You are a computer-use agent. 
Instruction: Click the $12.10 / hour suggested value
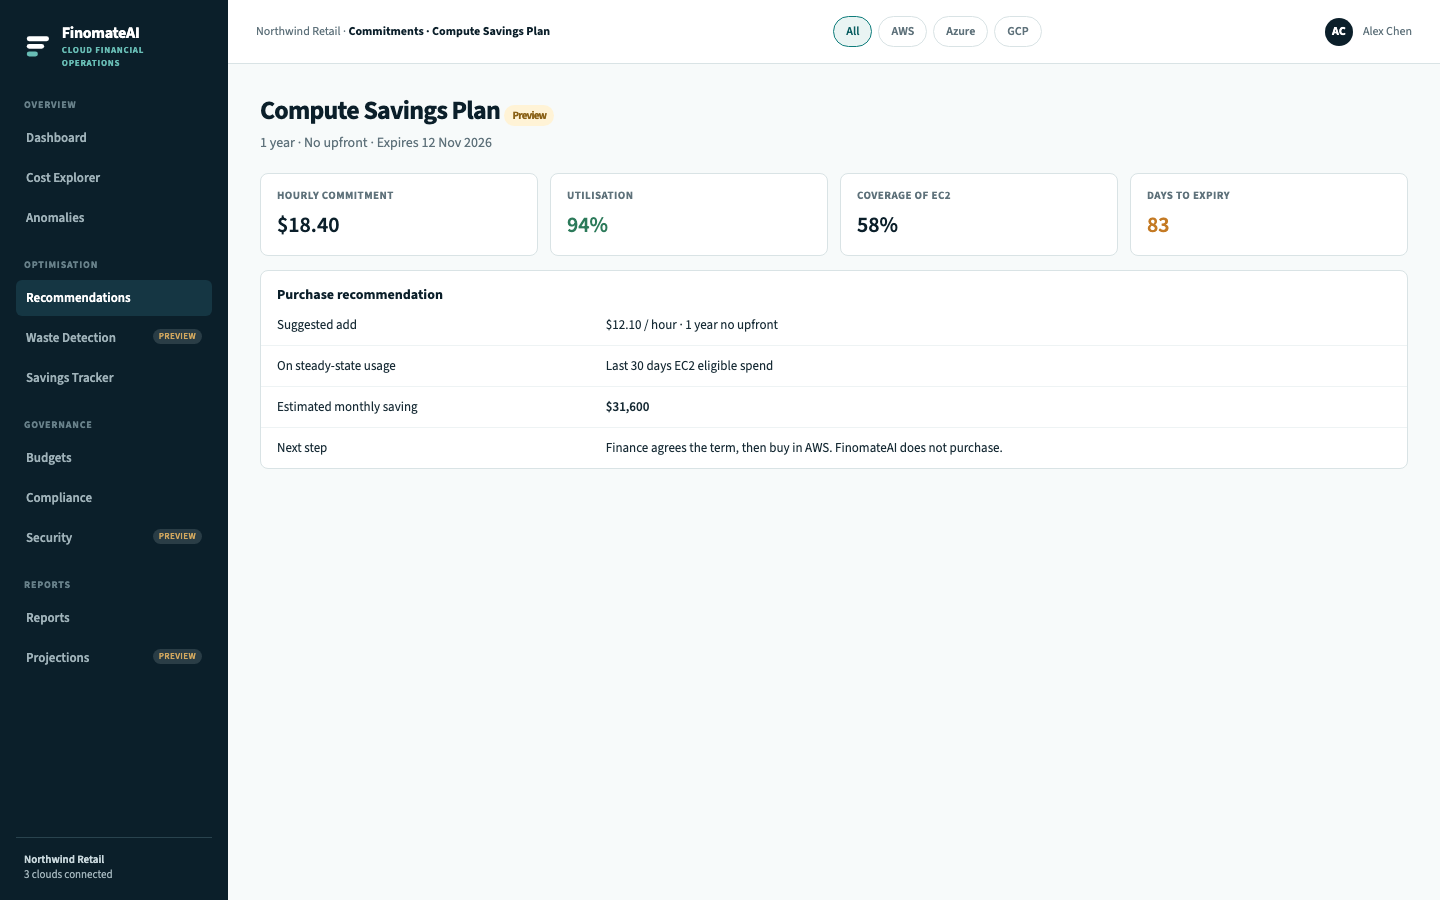pos(692,325)
